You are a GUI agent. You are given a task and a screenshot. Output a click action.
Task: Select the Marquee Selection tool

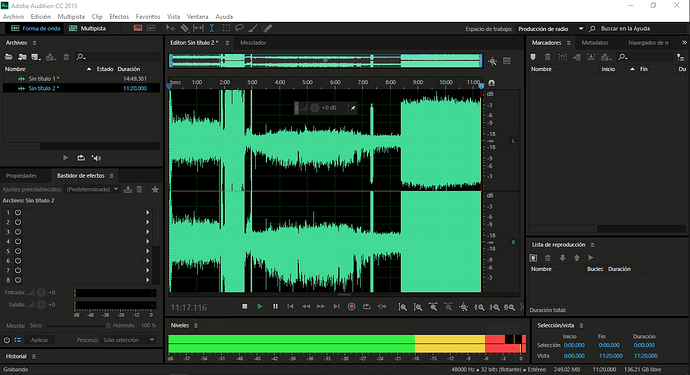pos(226,28)
